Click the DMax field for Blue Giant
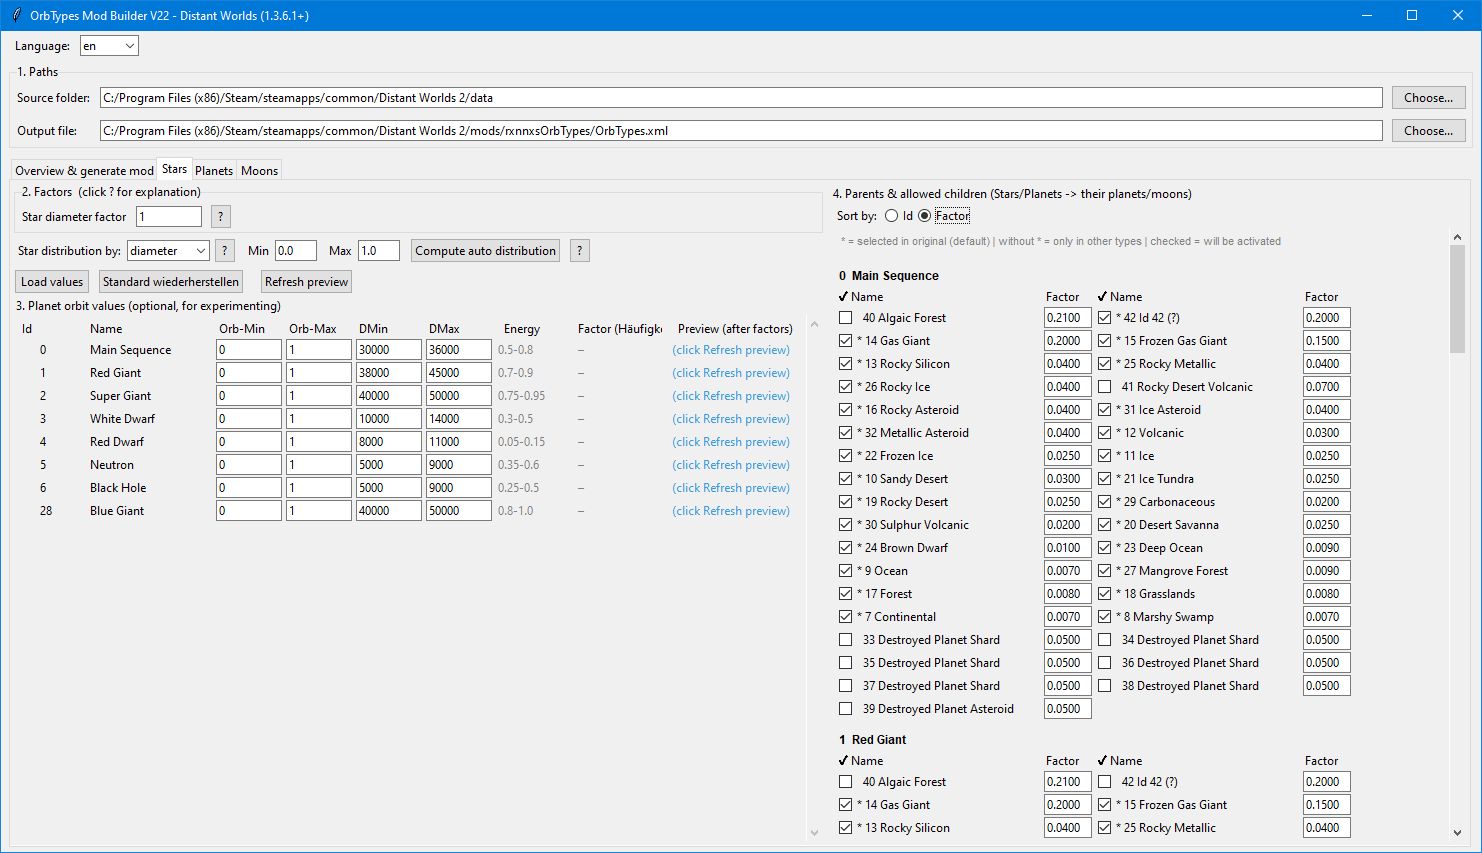This screenshot has width=1482, height=853. tap(458, 511)
